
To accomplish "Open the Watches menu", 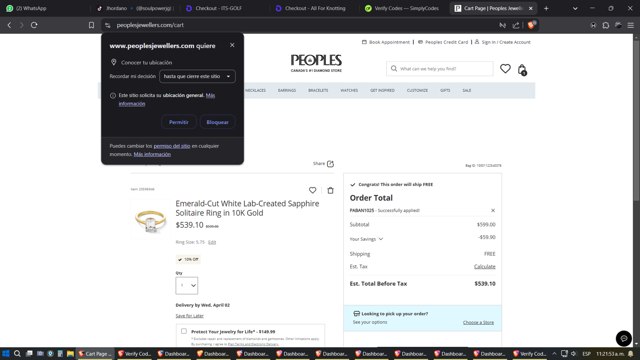I will (349, 90).
